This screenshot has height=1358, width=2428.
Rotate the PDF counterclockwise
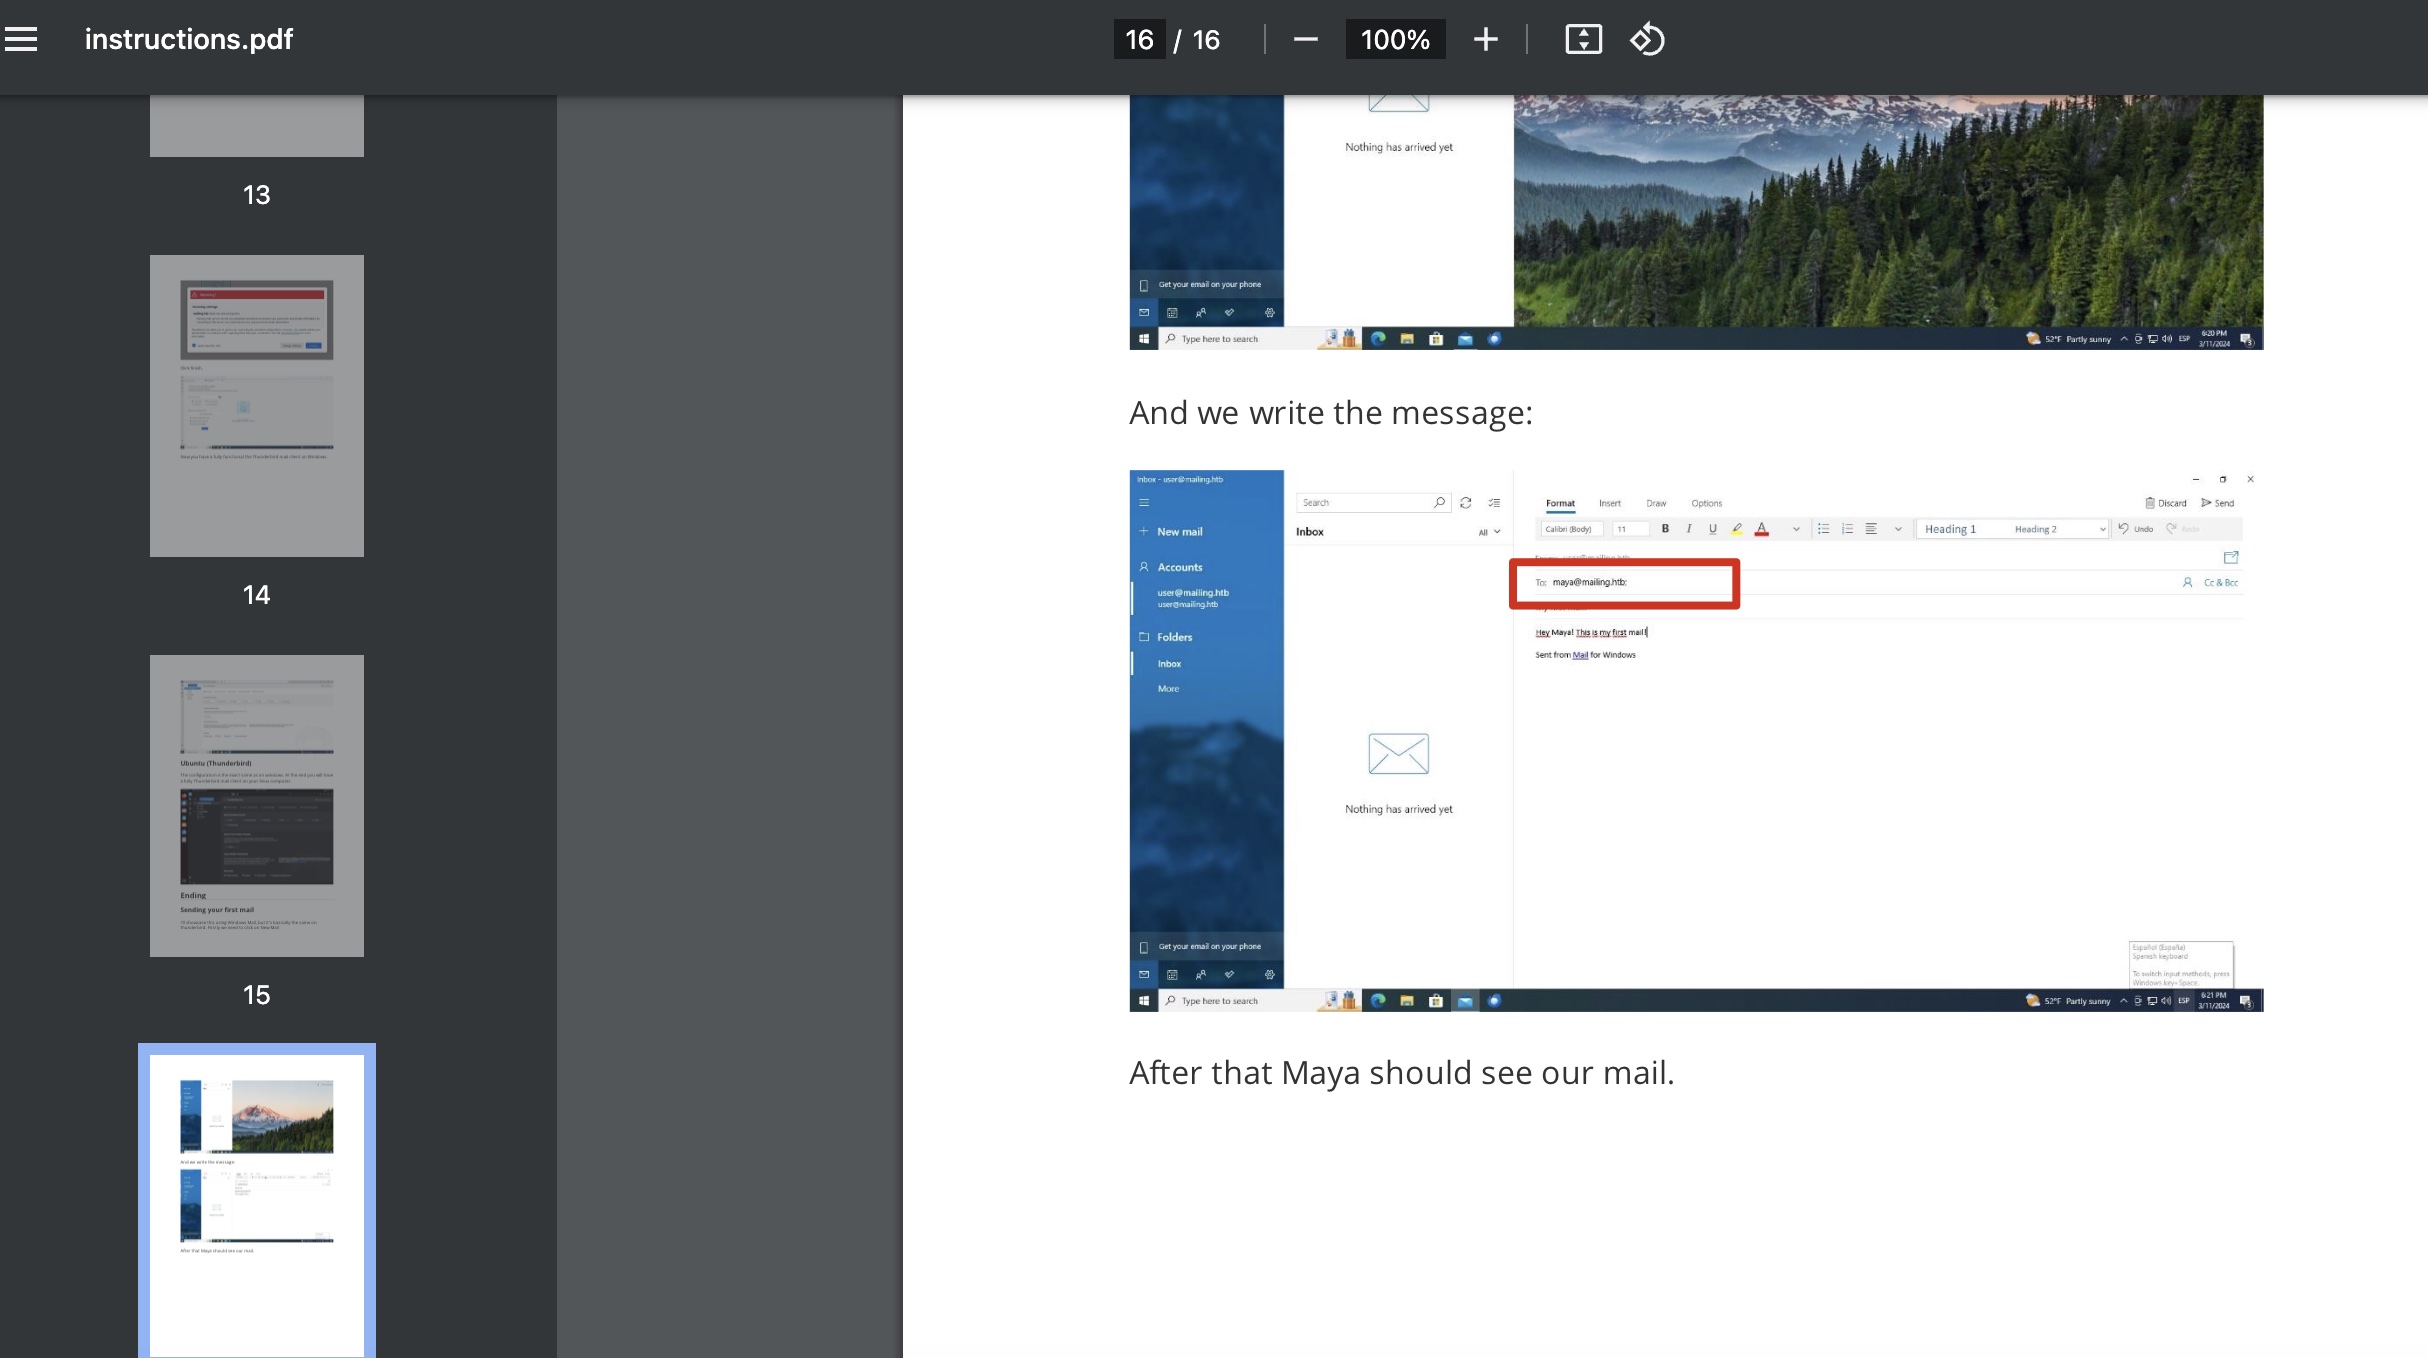click(1647, 39)
